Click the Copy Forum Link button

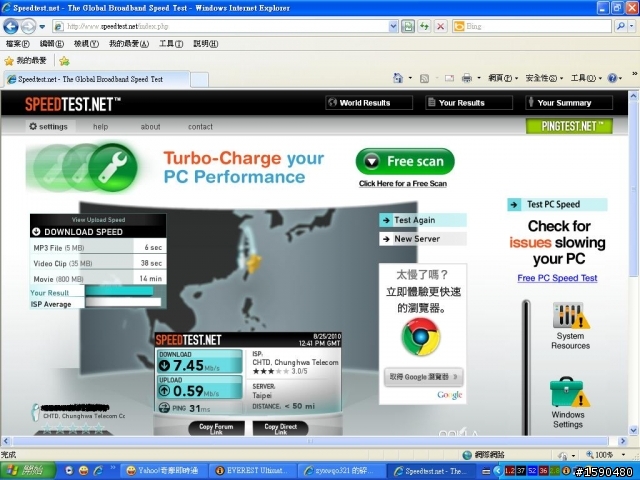(x=216, y=428)
